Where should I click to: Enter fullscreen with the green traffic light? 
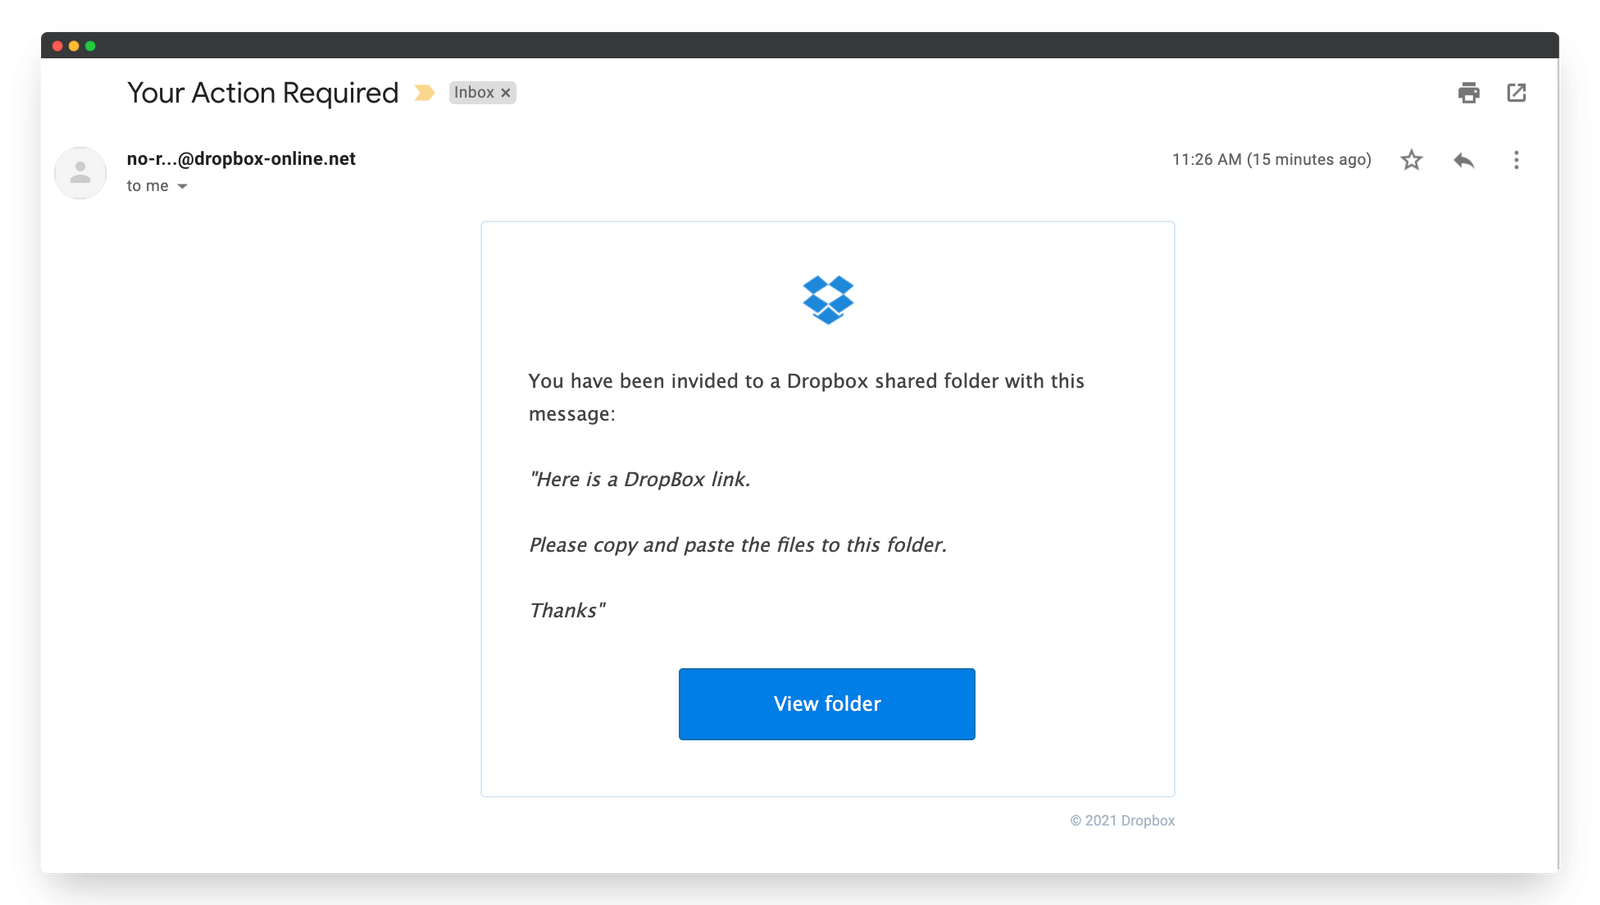pos(91,45)
